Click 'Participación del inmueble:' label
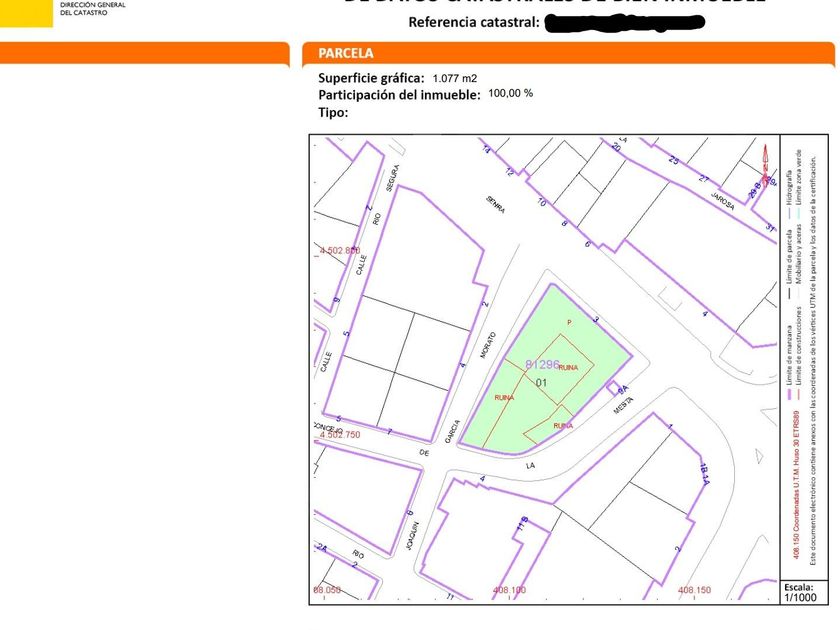 point(399,95)
